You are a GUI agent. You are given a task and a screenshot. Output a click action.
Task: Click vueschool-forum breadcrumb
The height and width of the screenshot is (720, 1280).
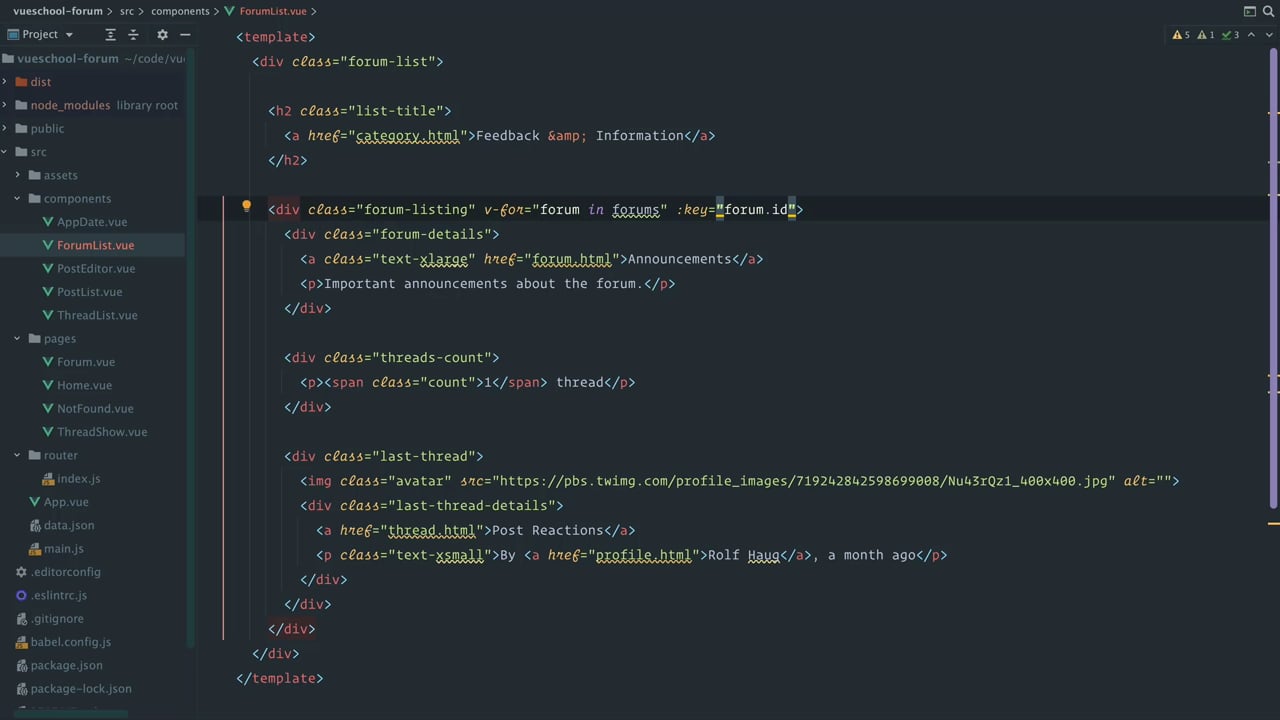coord(58,11)
